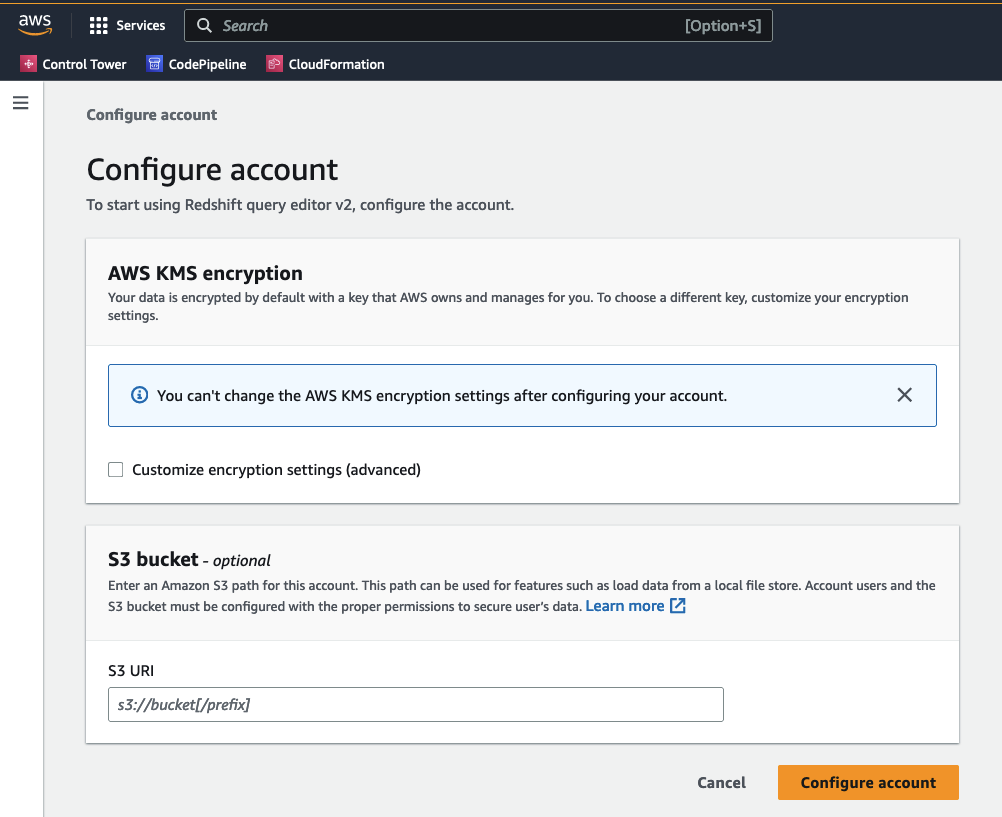Dismiss the KMS encryption notice
Image resolution: width=1002 pixels, height=817 pixels.
pos(904,394)
